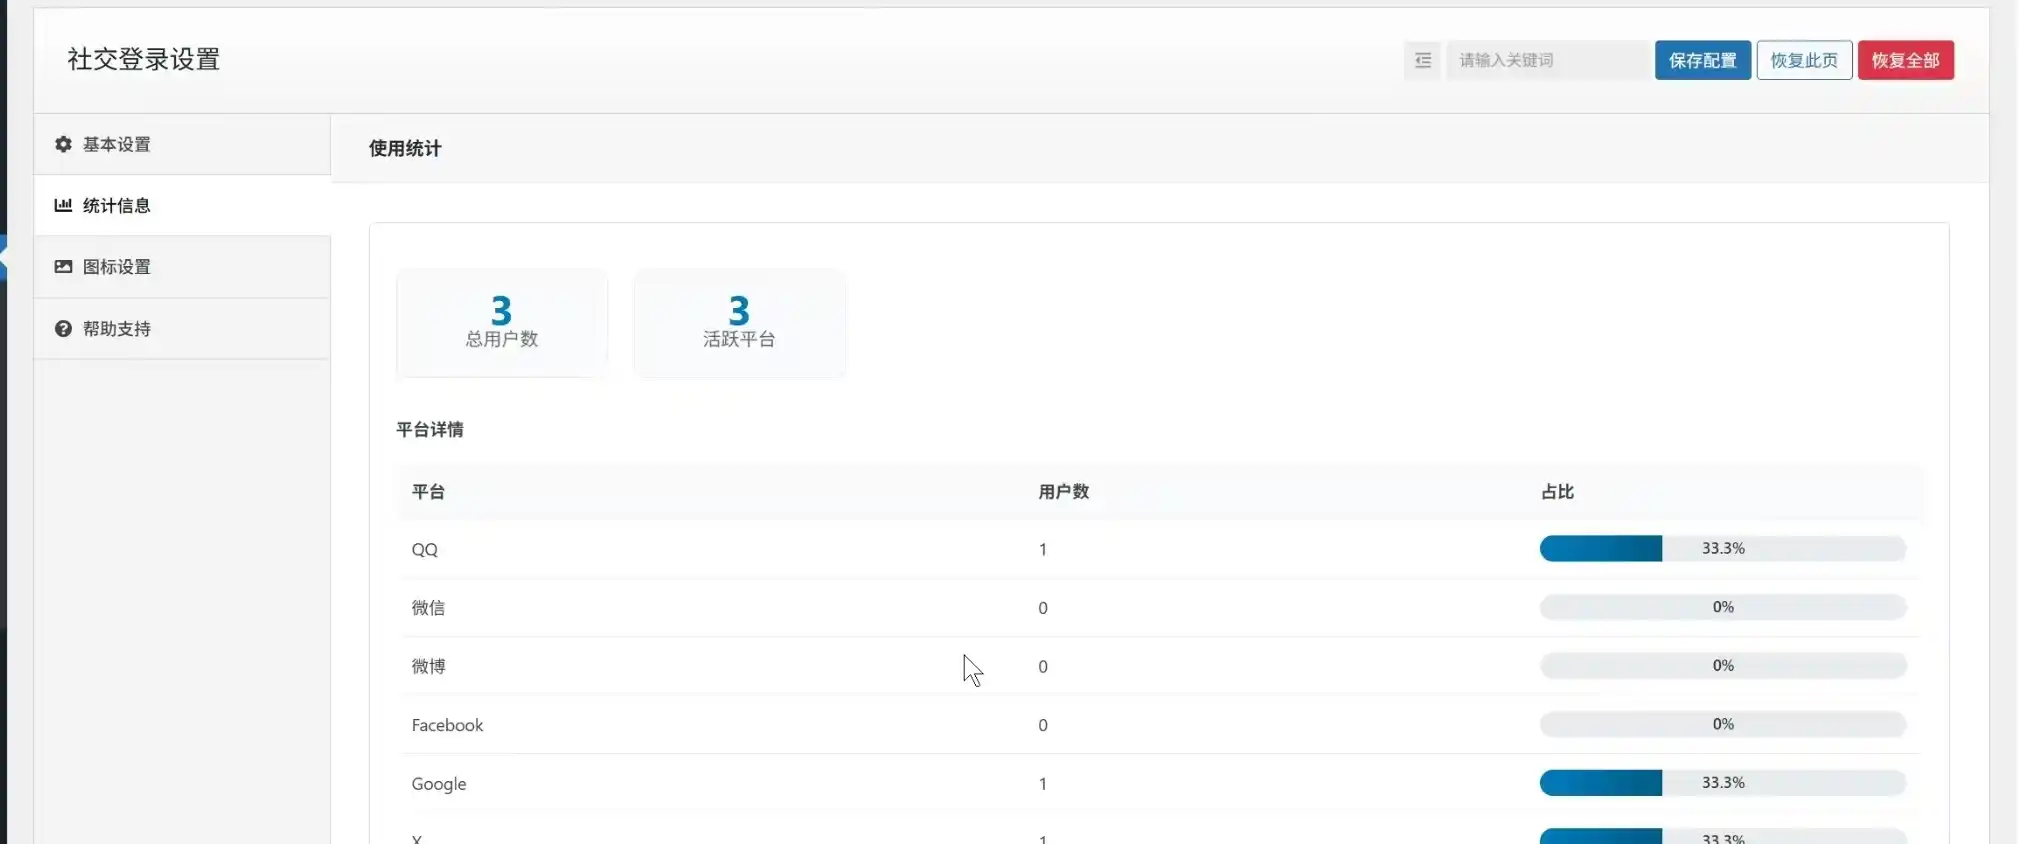
Task: Click the bar chart icon beside 统计信息
Action: coord(63,205)
